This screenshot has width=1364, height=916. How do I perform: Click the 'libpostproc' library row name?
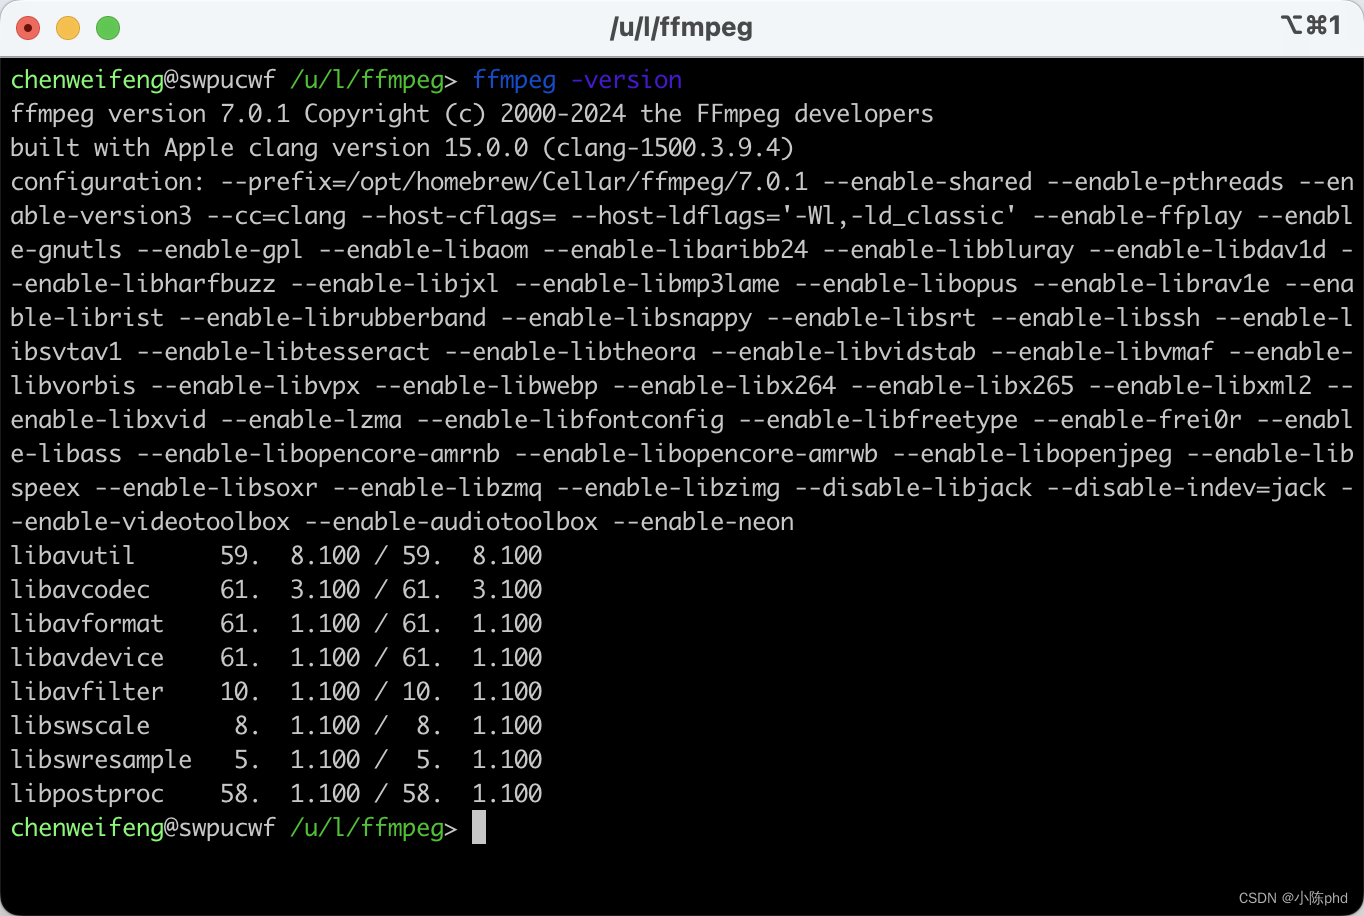pyautogui.click(x=87, y=794)
